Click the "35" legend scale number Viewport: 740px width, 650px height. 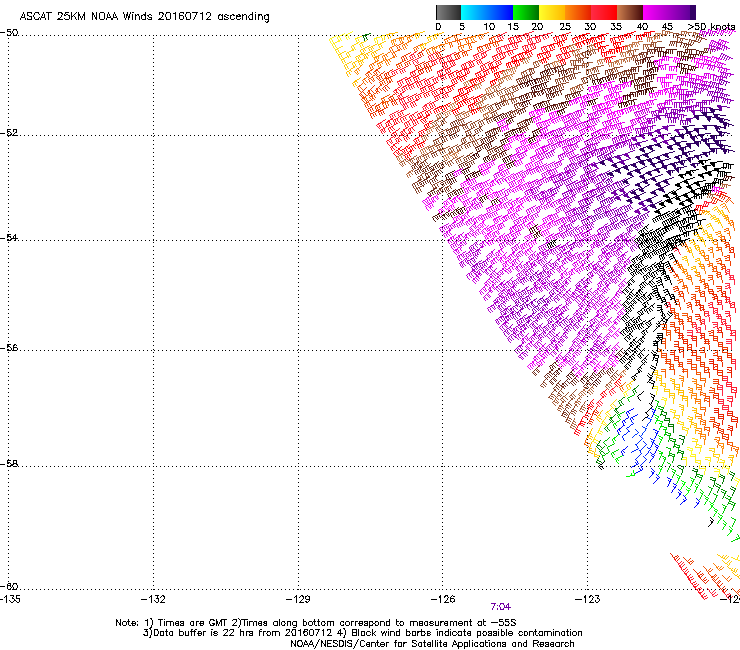(x=616, y=27)
